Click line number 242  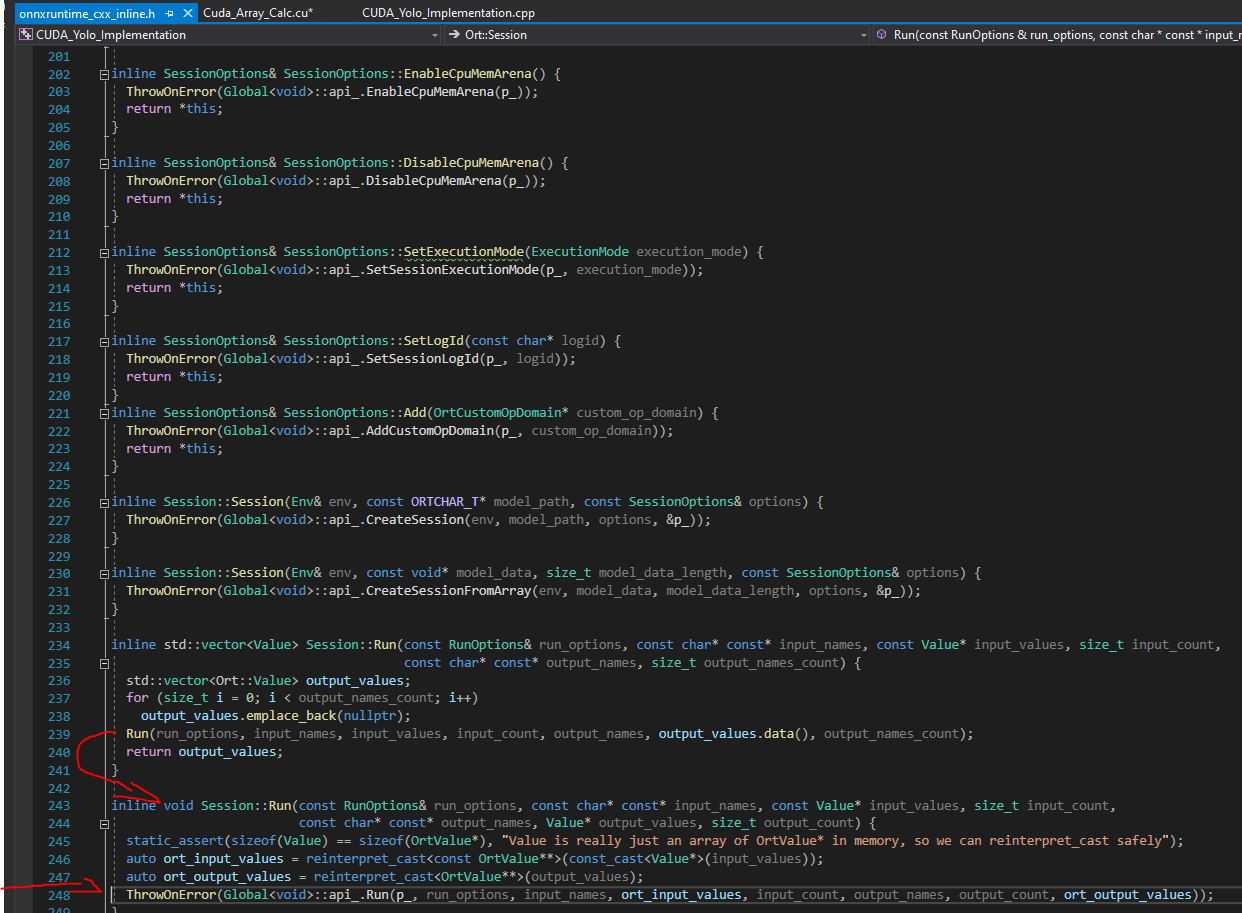tap(59, 787)
